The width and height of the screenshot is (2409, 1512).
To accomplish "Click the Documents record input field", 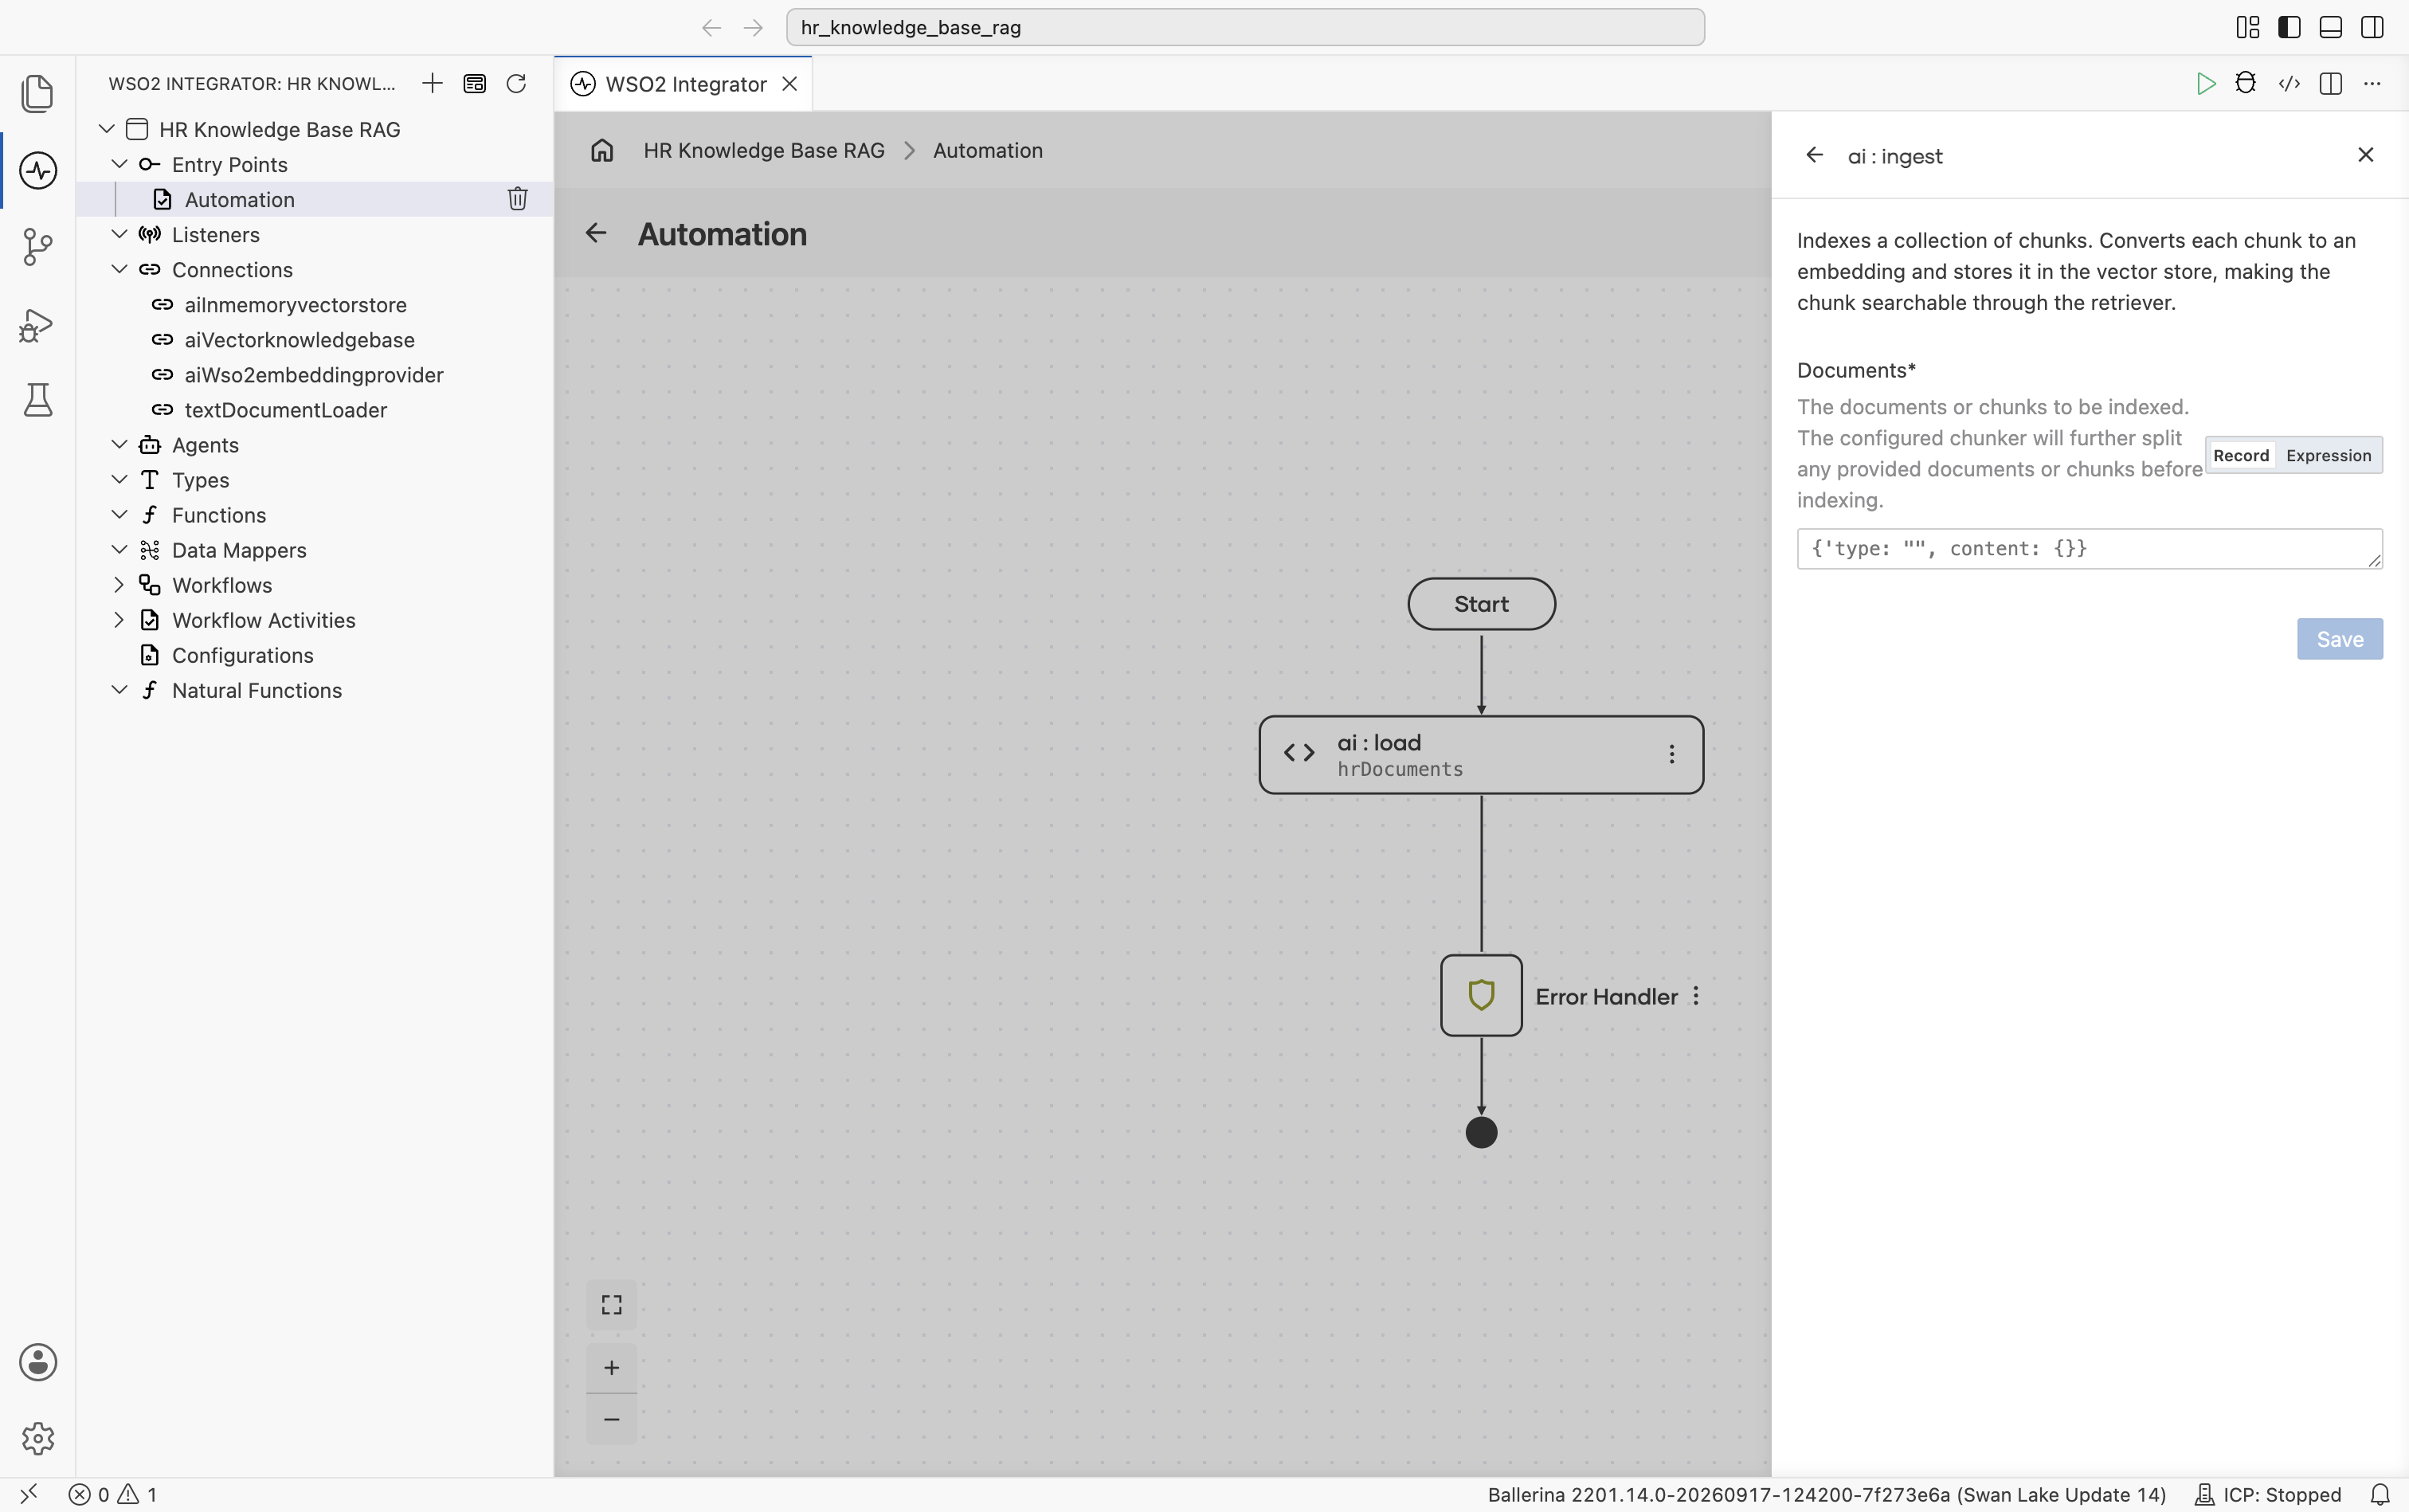I will (2089, 549).
